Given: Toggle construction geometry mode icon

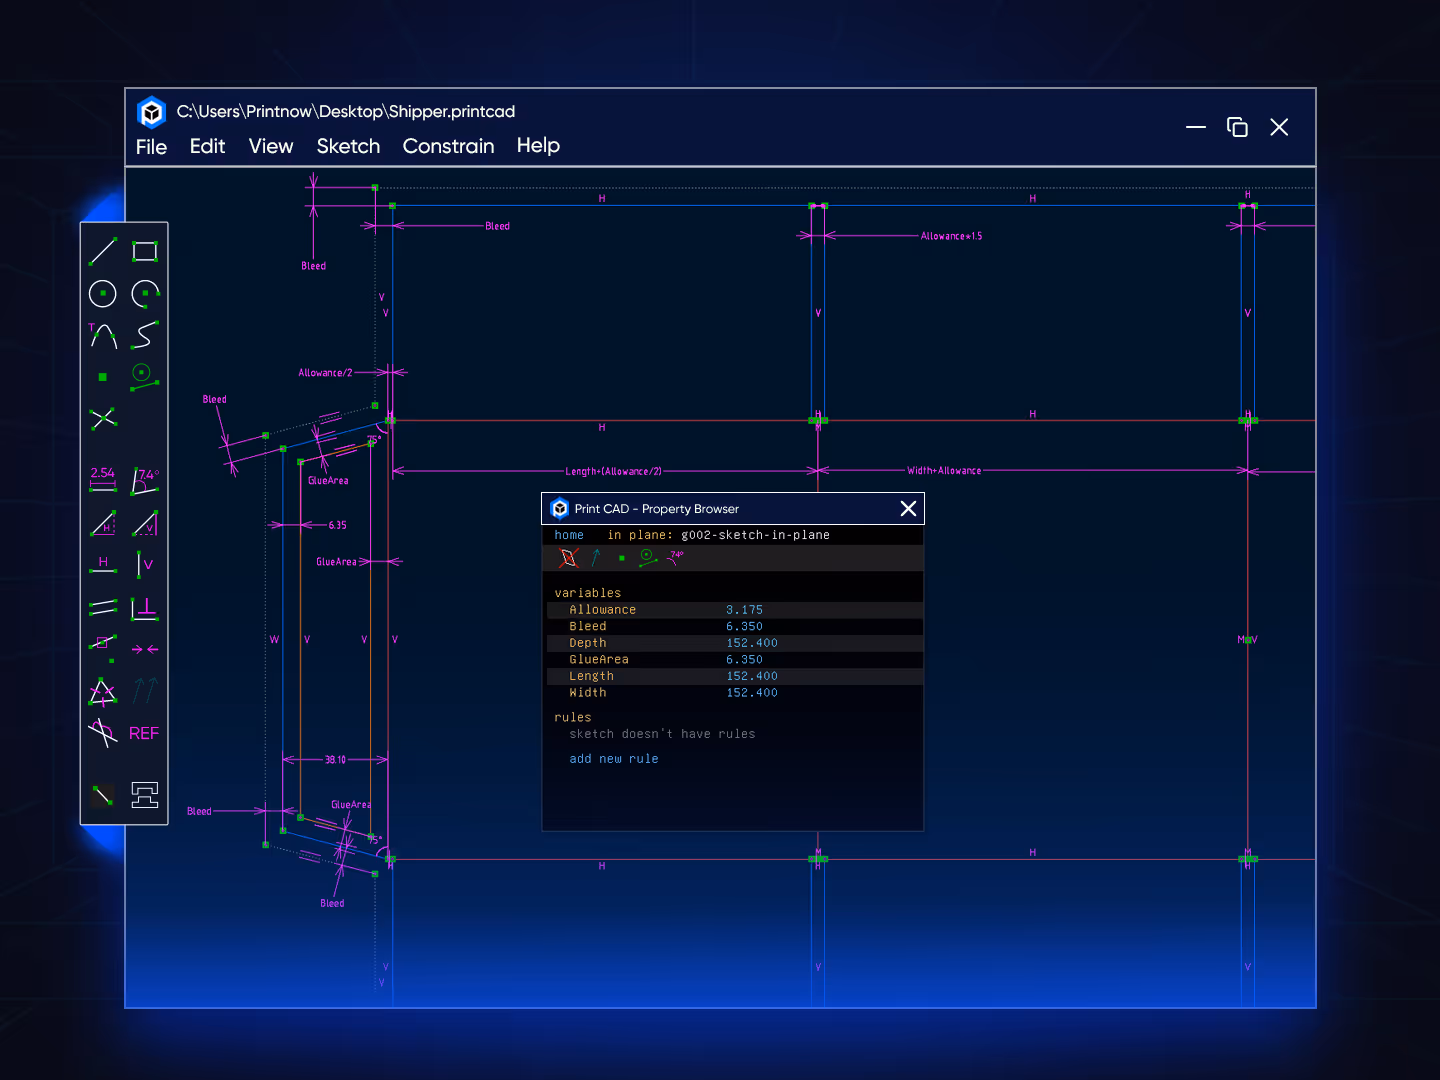Looking at the screenshot, I should pos(102,795).
